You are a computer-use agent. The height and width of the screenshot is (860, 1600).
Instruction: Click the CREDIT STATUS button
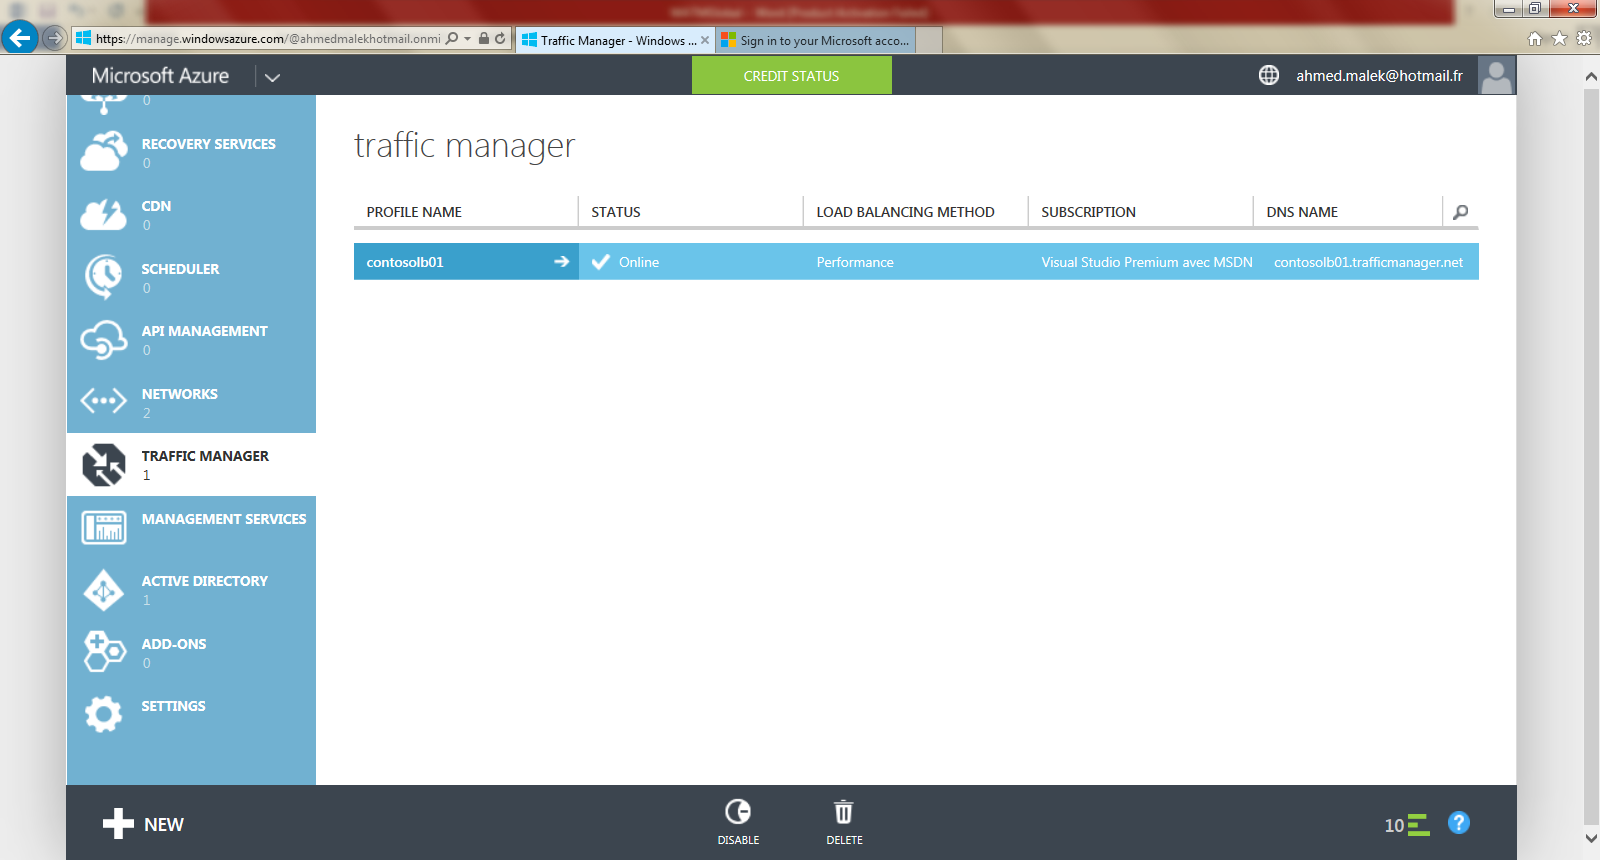(791, 75)
